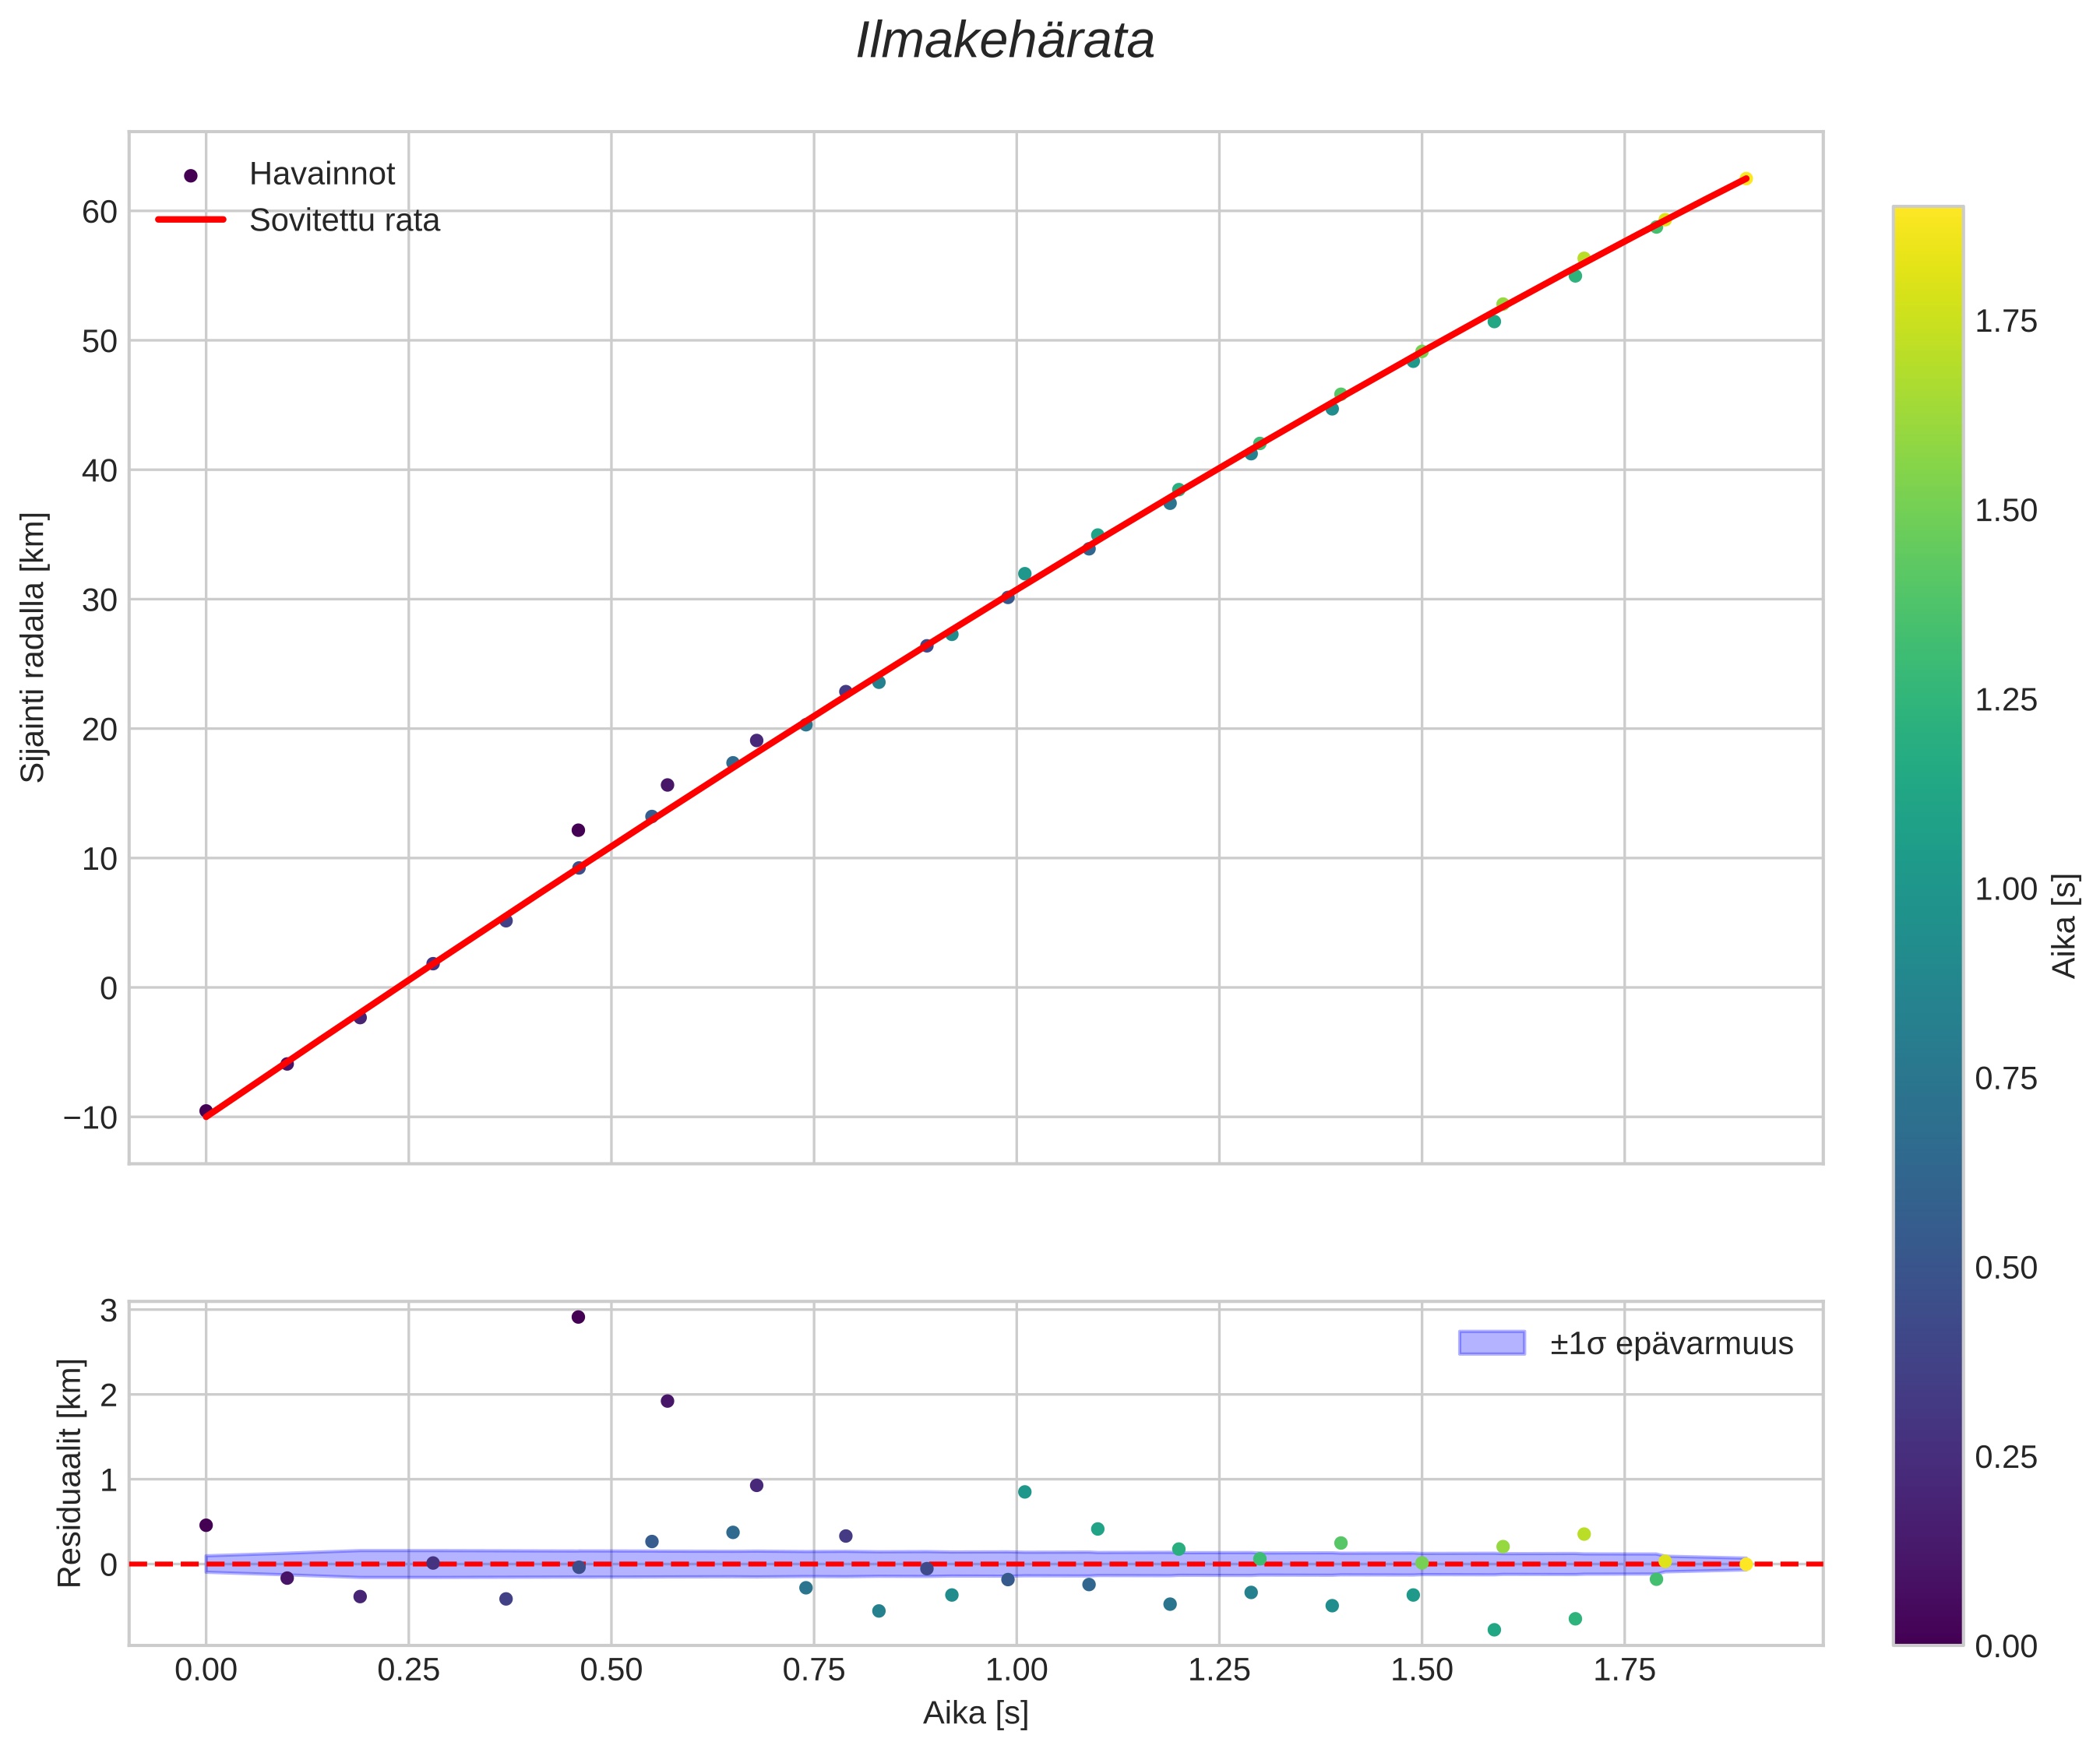Click the dark purple bottom of the colorbar
Screen dimensions: 2100x1749
tap(1928, 1633)
